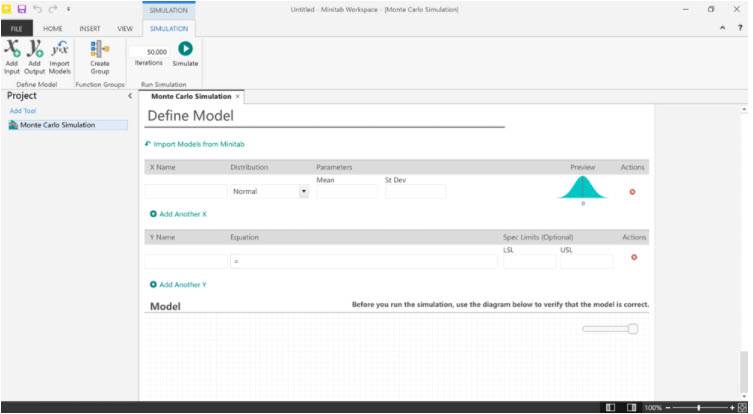Click the USL spec limit field
The width and height of the screenshot is (753, 414).
tap(587, 262)
